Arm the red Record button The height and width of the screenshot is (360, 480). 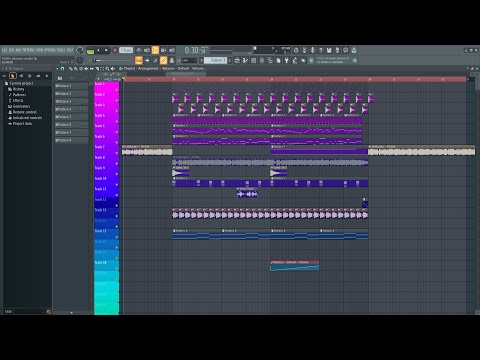115,50
